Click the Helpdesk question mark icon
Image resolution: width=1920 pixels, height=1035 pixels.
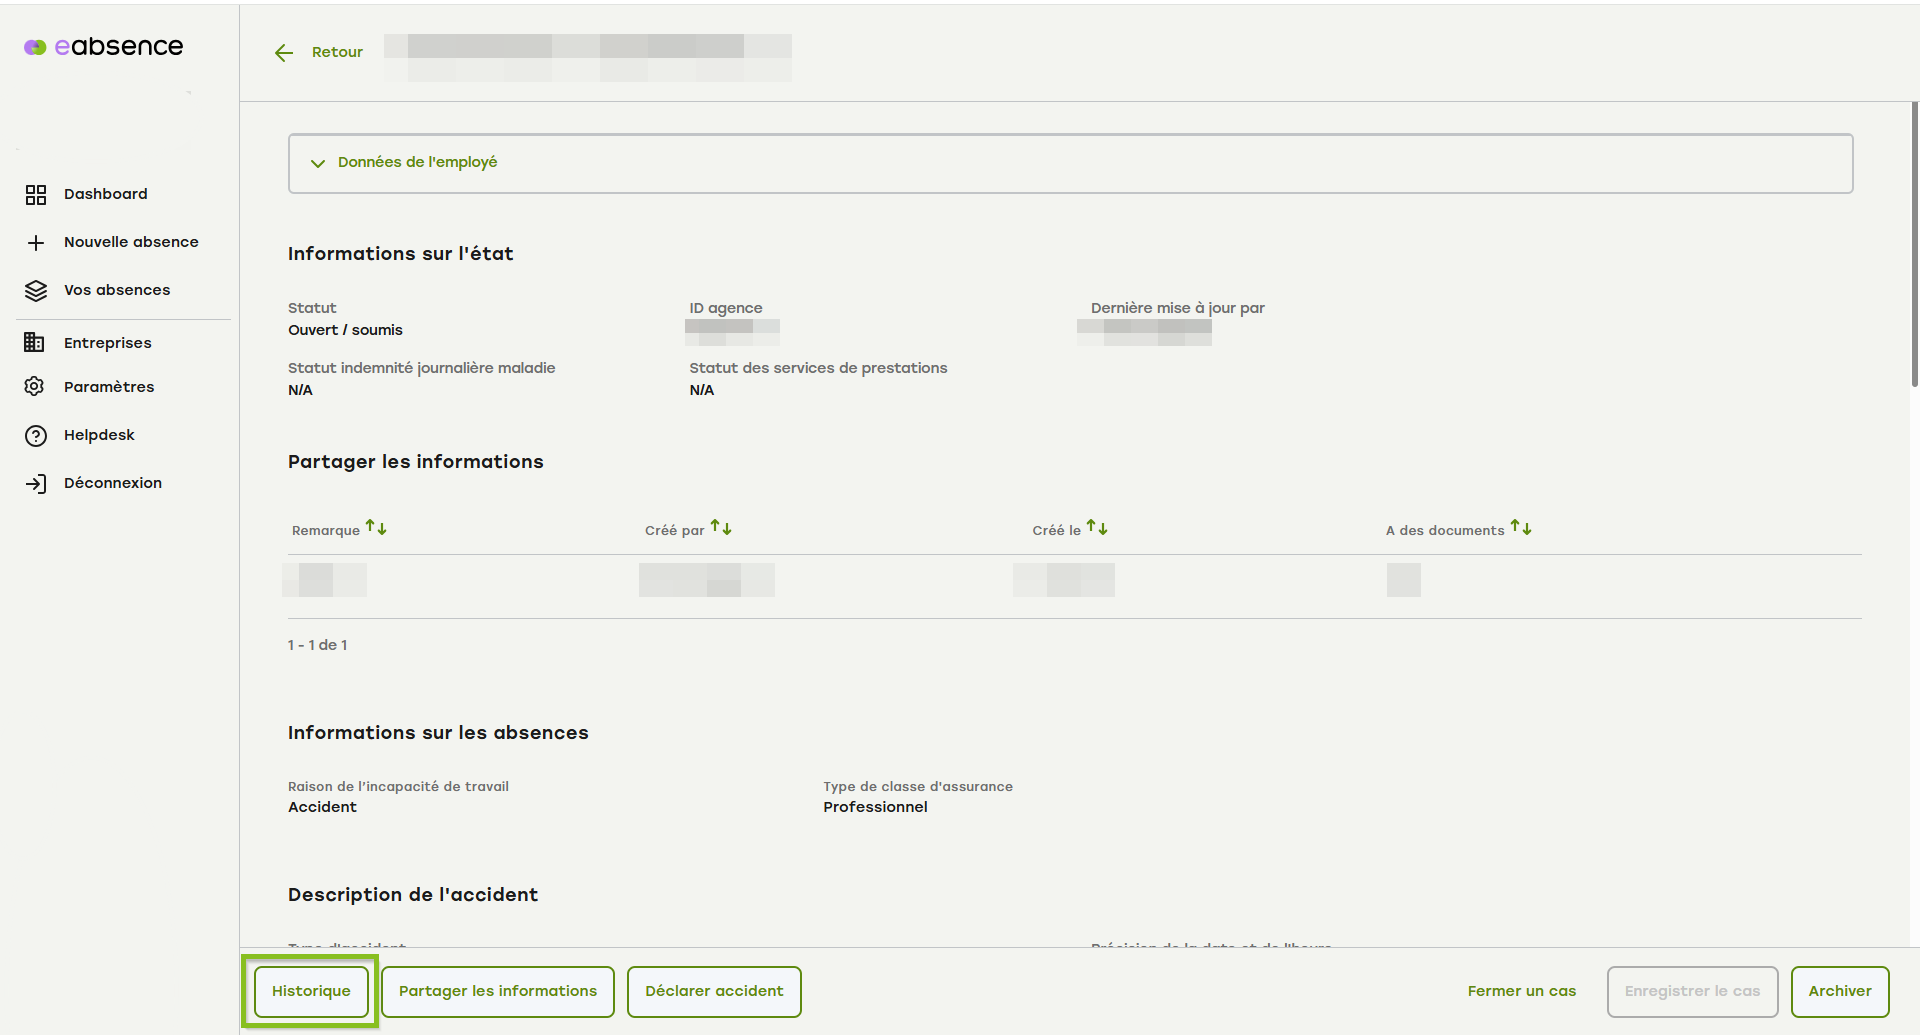(x=36, y=436)
